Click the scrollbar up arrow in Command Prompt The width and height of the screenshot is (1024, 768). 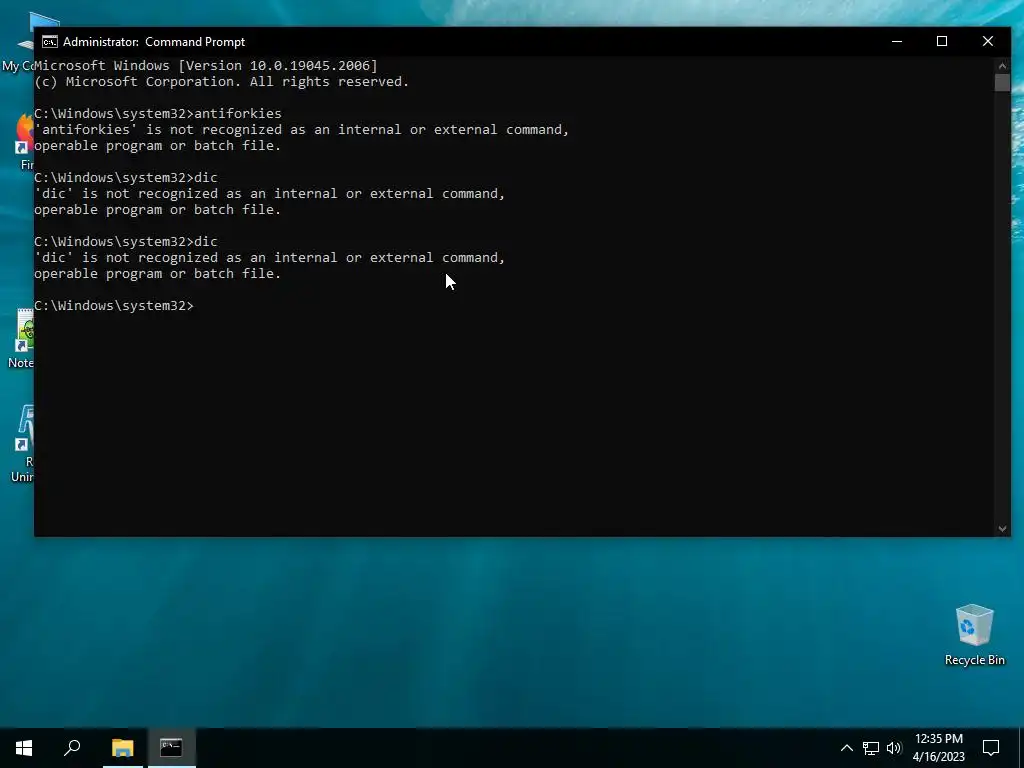tap(1002, 65)
